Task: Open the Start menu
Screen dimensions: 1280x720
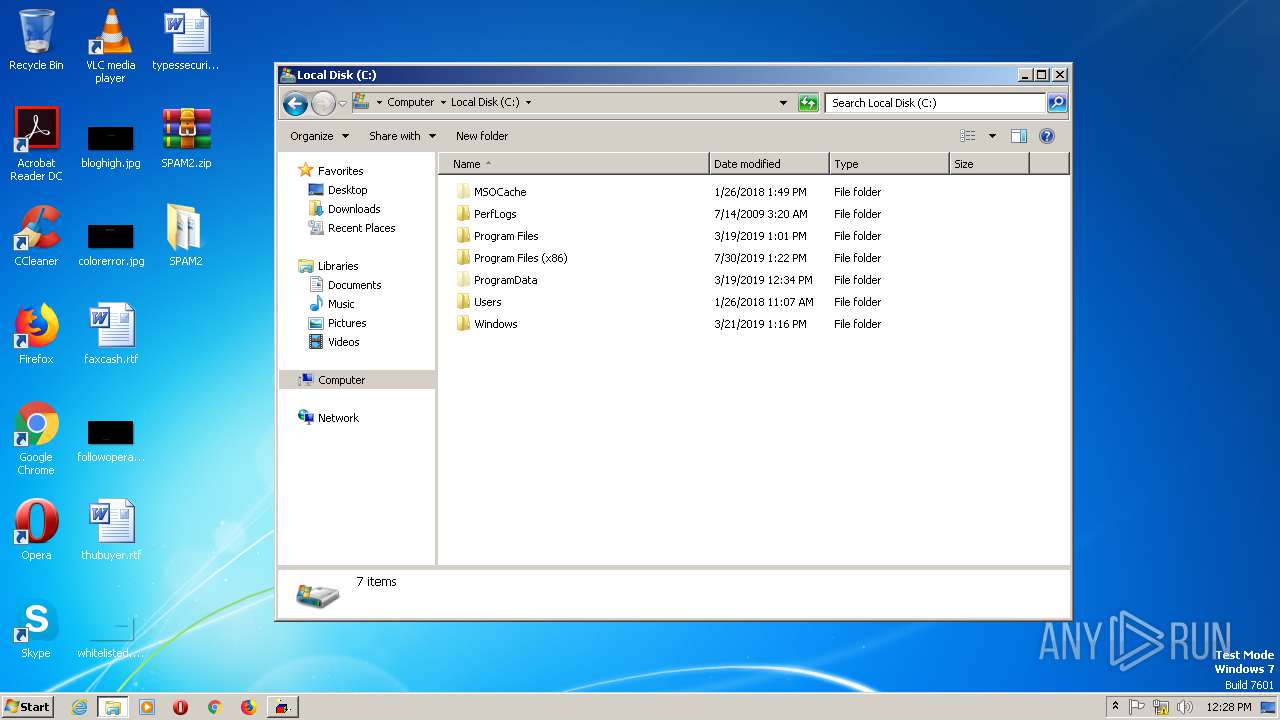Action: click(x=28, y=707)
